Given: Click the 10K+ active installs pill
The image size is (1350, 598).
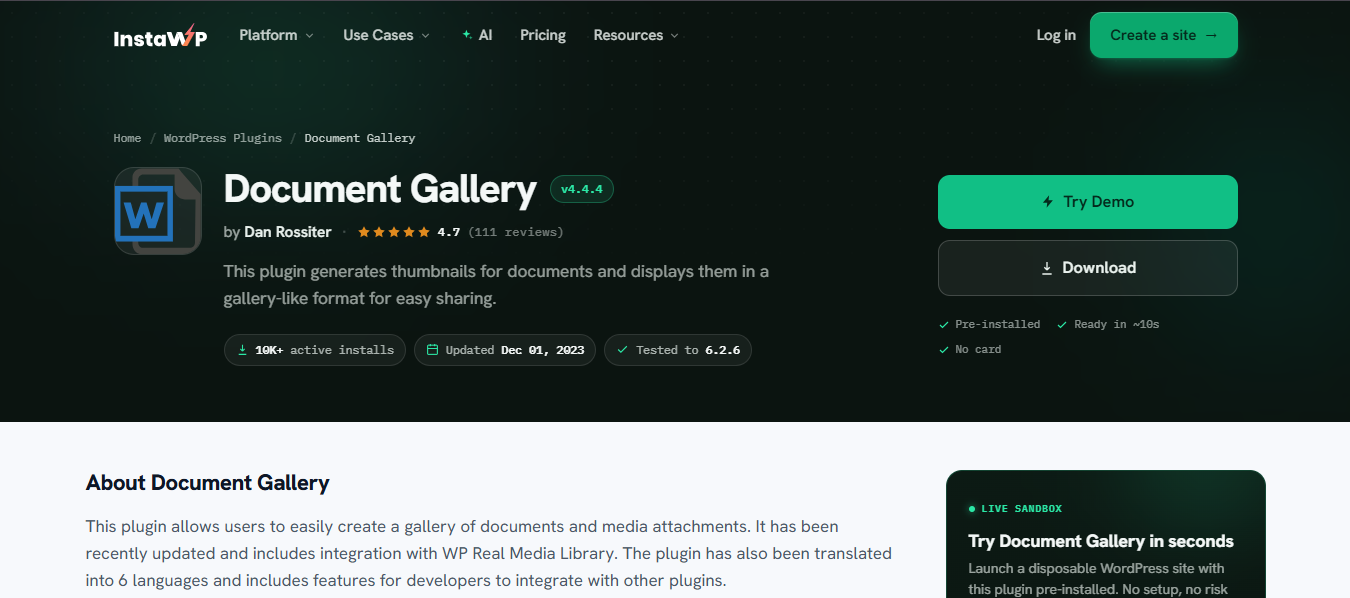Looking at the screenshot, I should [315, 350].
